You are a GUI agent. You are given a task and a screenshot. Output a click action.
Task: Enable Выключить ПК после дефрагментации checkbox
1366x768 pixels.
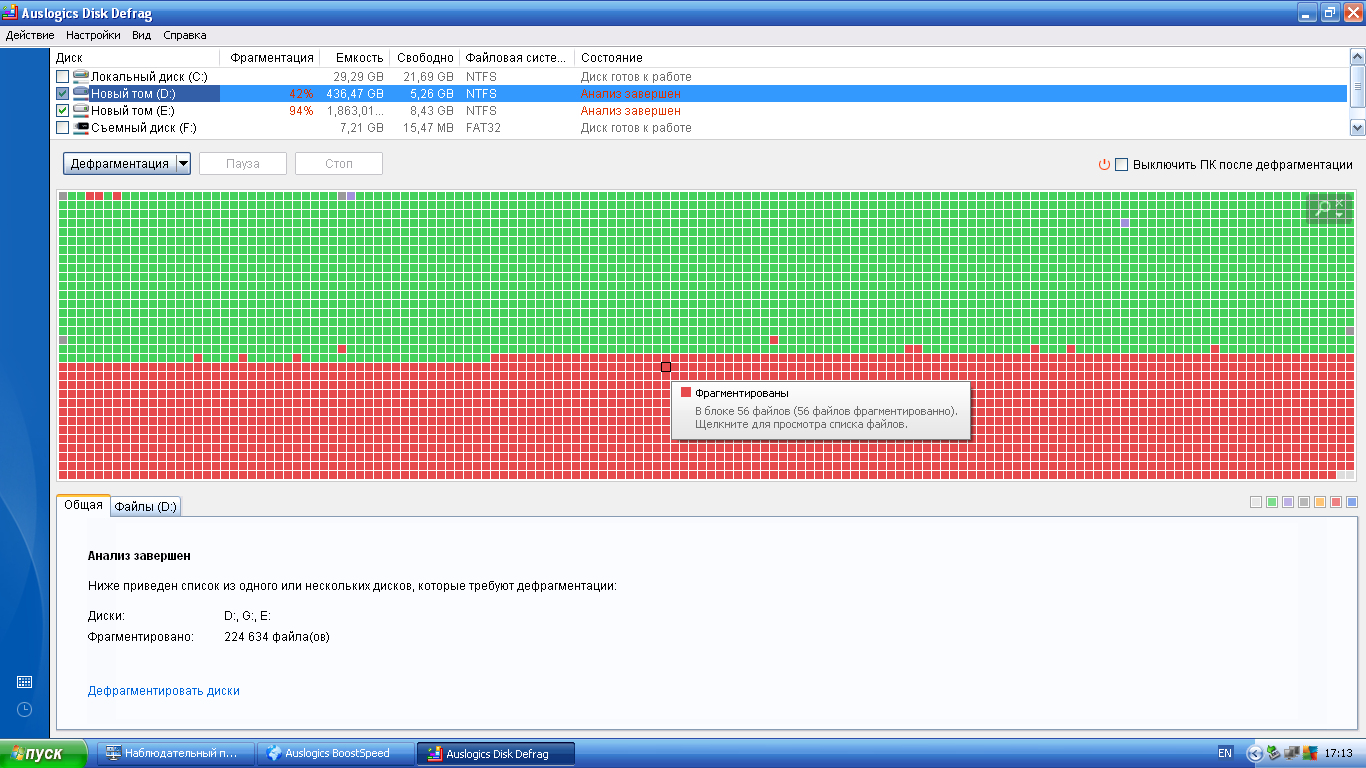point(1122,165)
